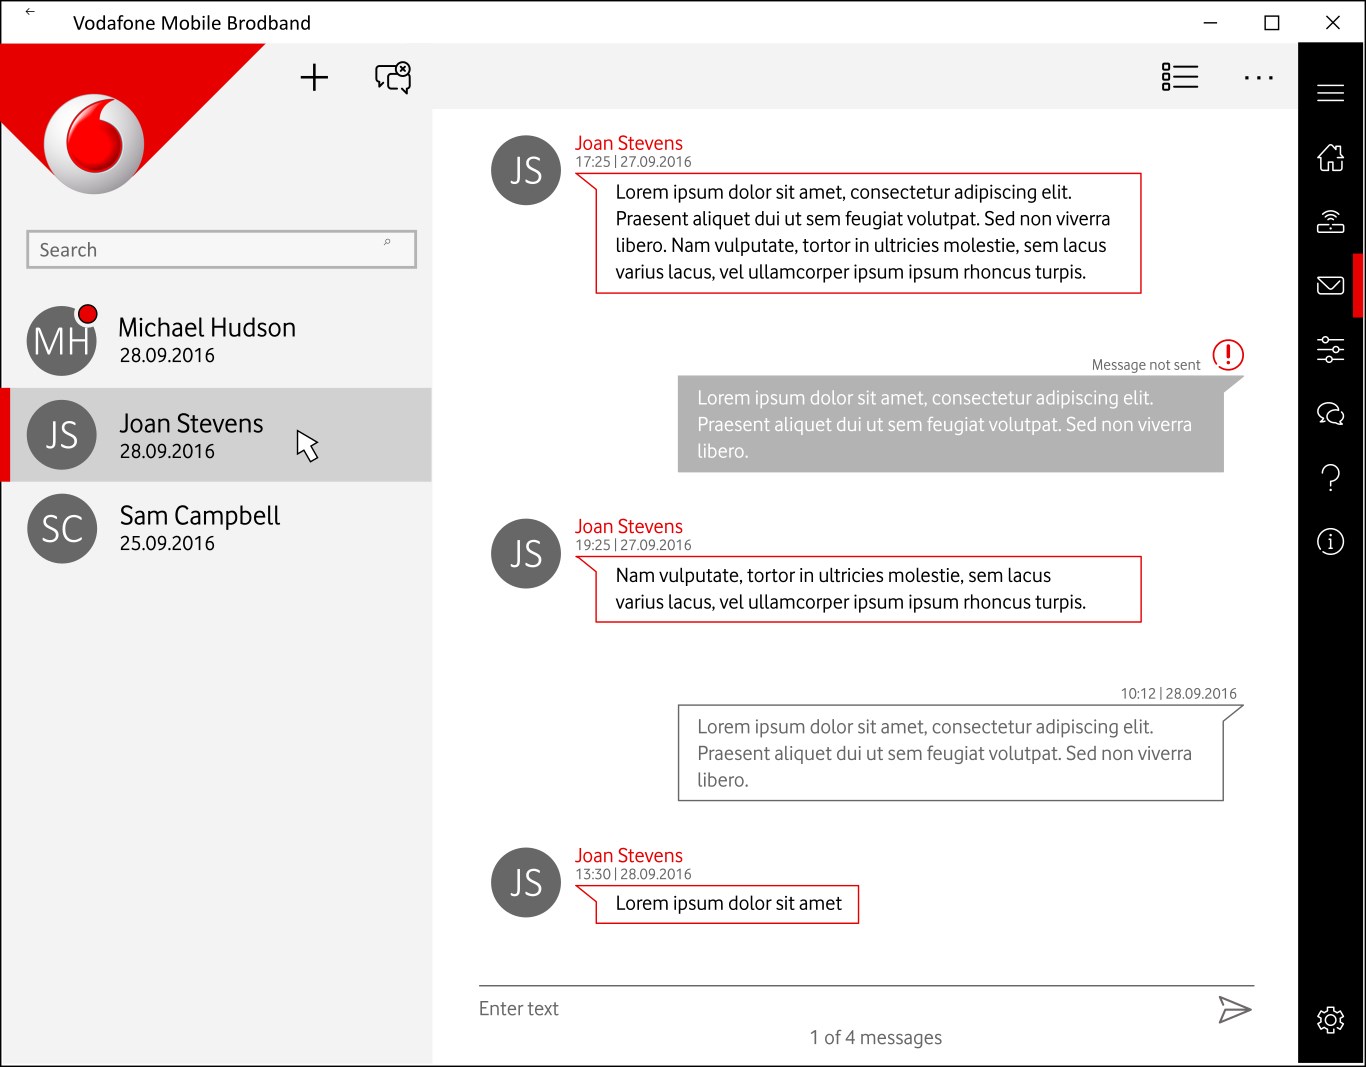Open Michael Hudson conversation

click(x=216, y=340)
